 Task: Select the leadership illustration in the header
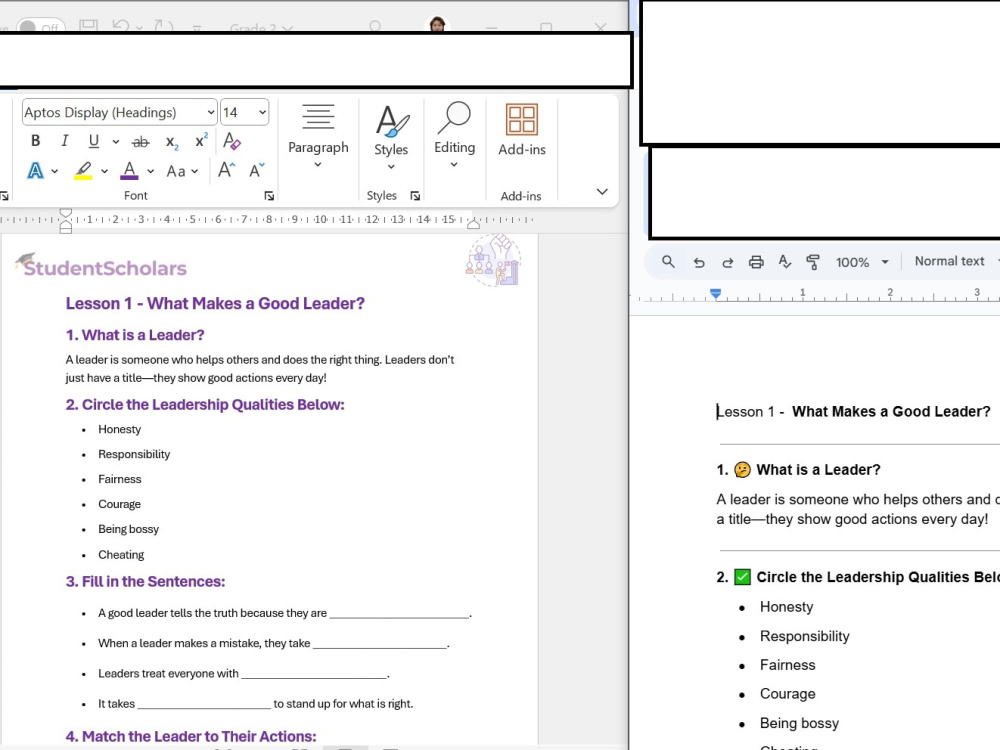click(x=493, y=261)
